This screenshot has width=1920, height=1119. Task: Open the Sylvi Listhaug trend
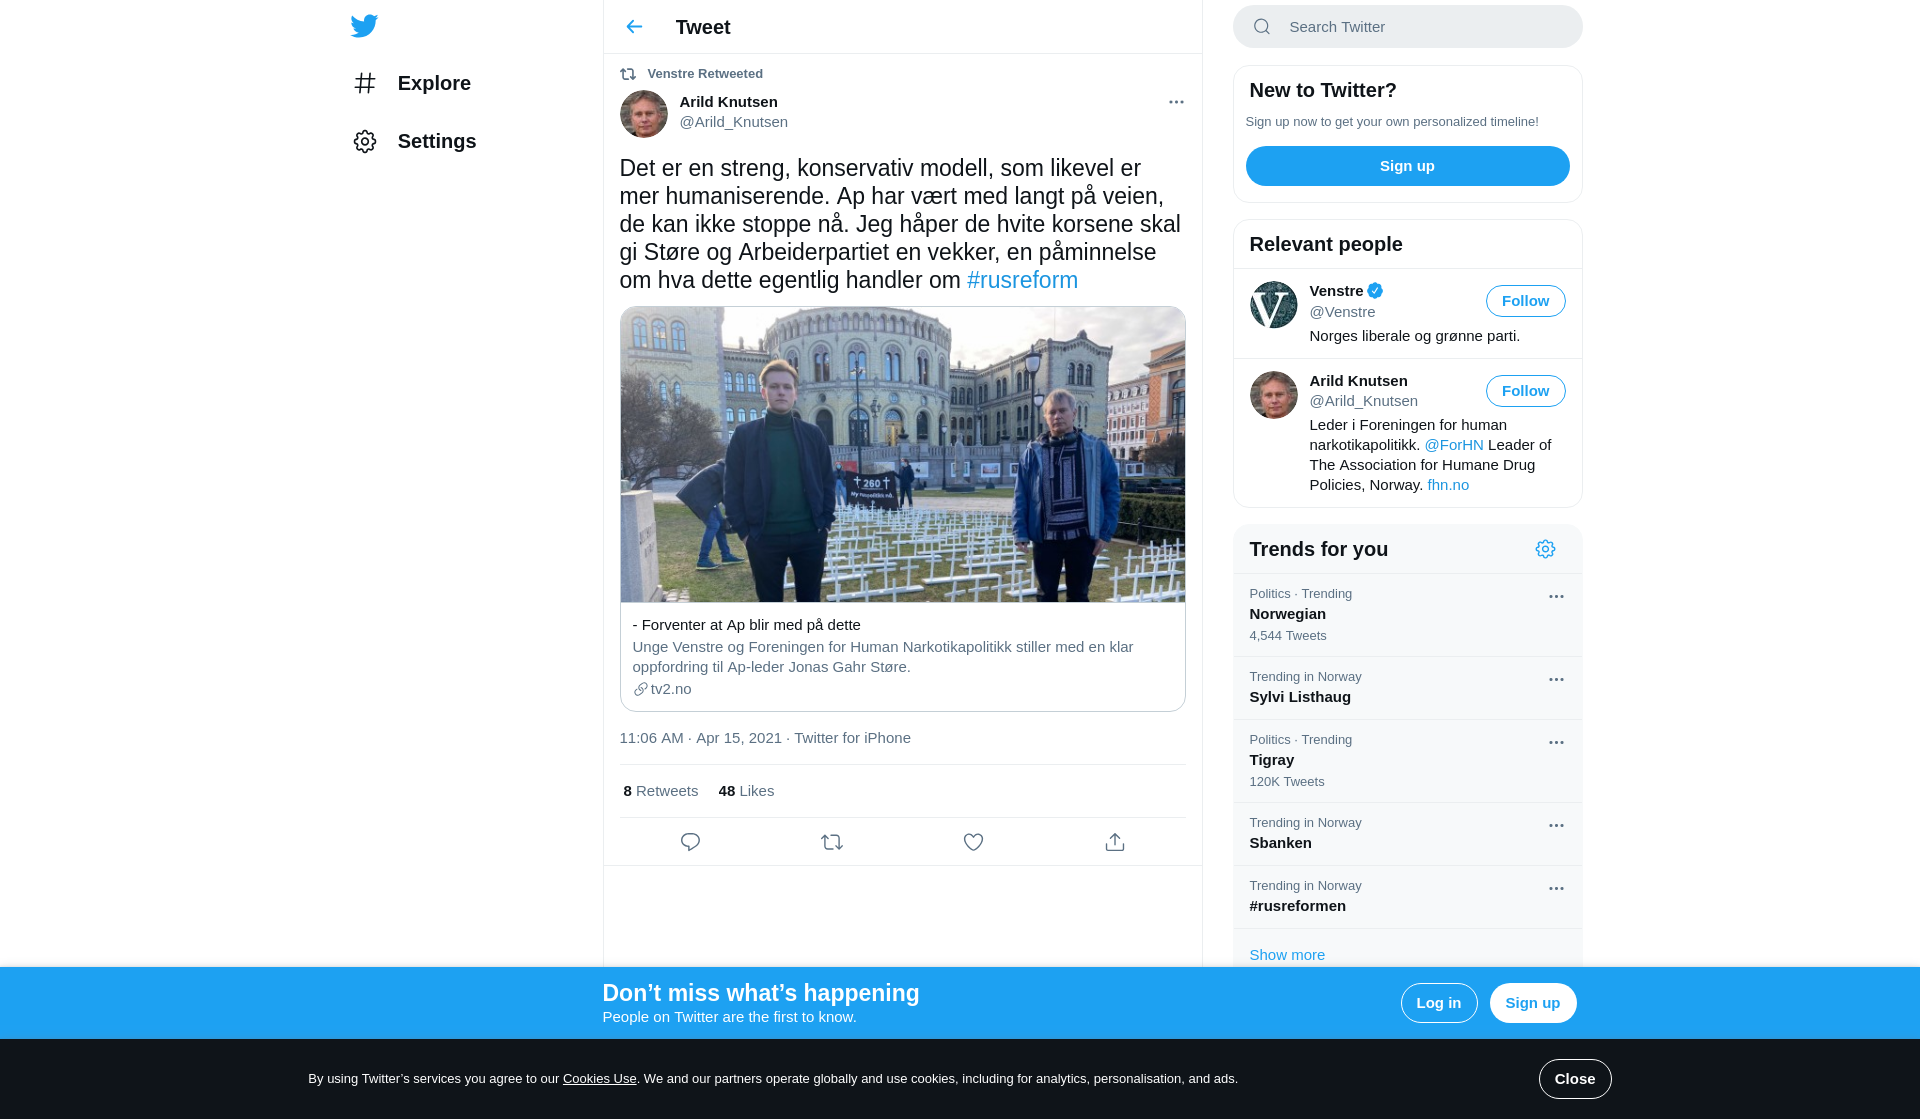coord(1407,688)
